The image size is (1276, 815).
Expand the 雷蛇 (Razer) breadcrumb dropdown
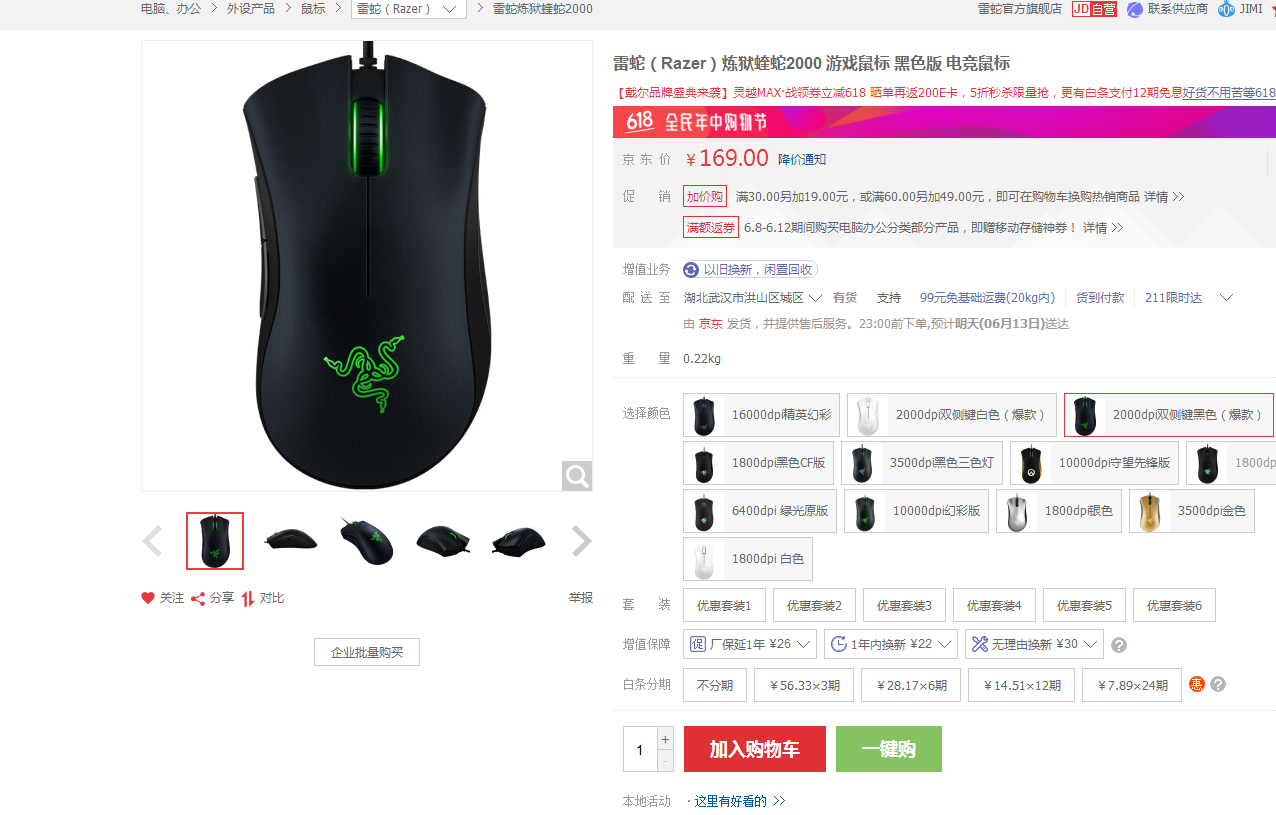click(410, 9)
